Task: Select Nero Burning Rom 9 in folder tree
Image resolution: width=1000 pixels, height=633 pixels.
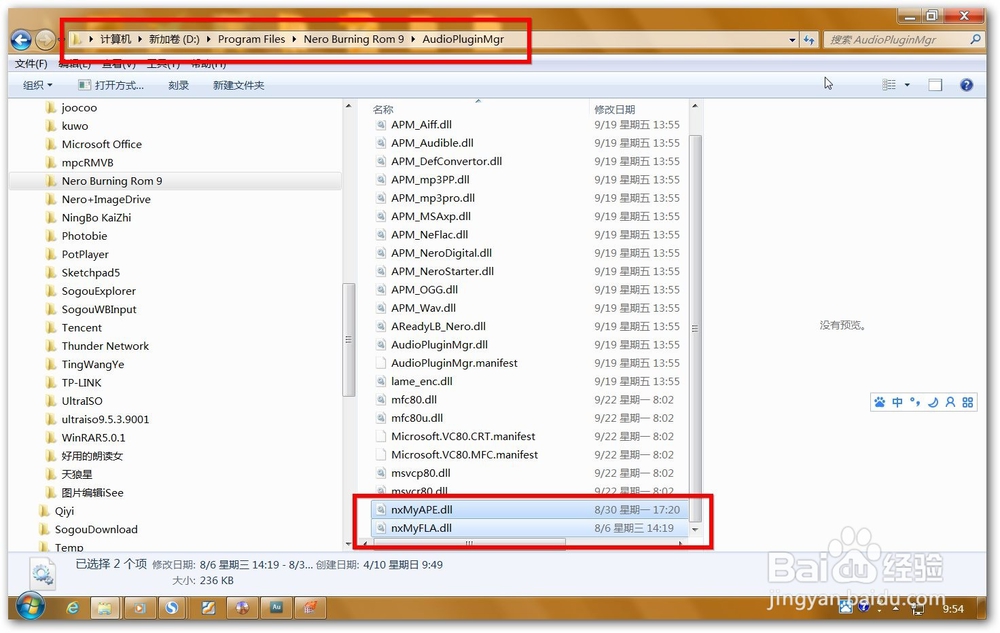Action: point(112,181)
